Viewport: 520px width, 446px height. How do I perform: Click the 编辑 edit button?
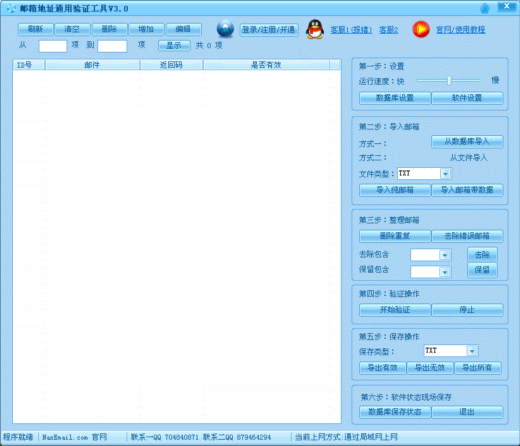click(183, 29)
